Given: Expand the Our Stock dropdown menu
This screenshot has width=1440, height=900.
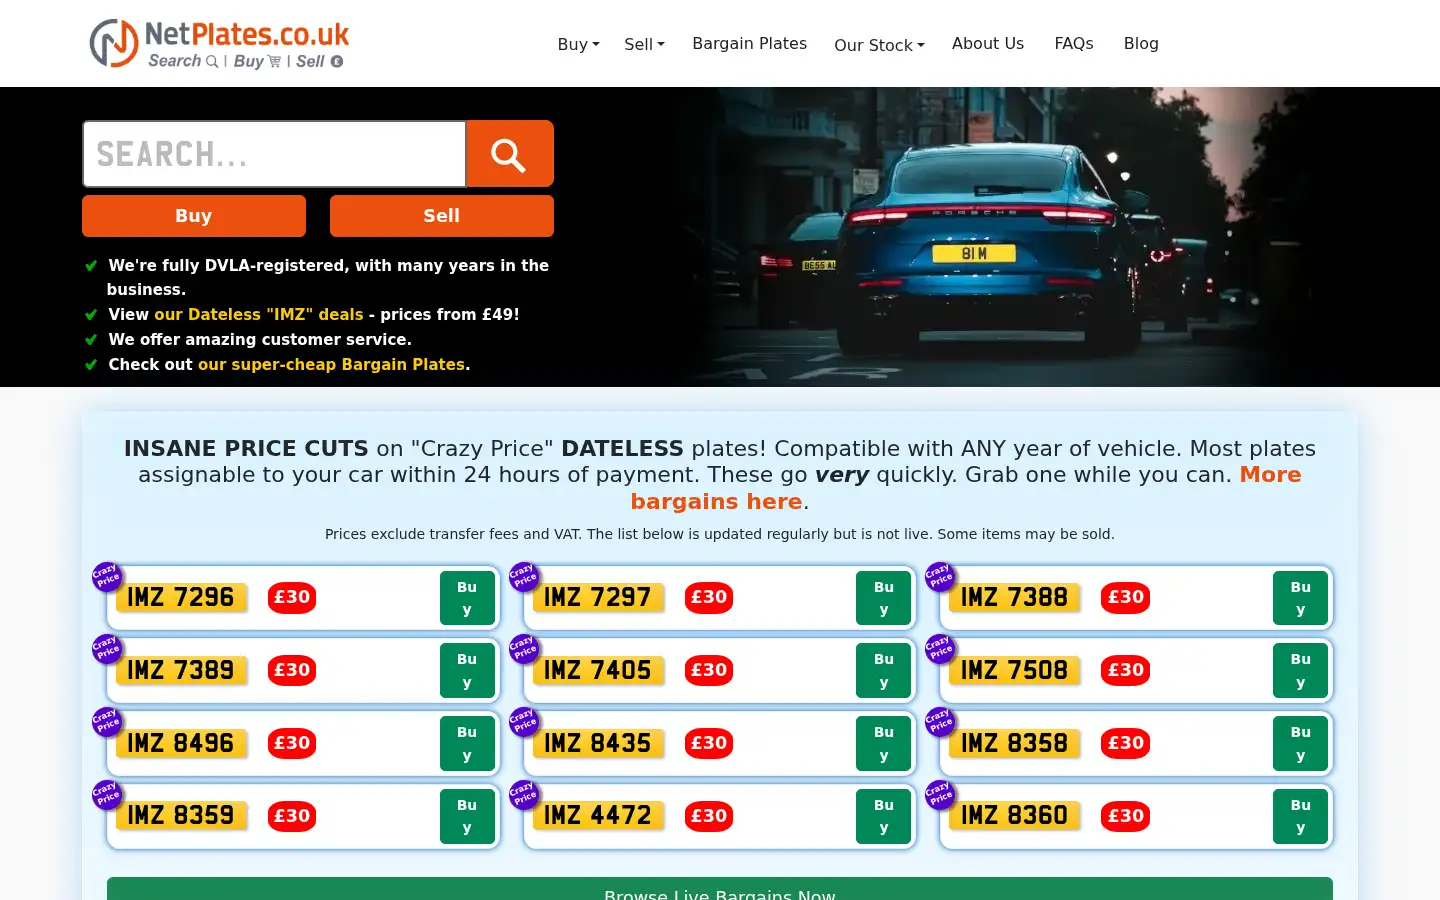Looking at the screenshot, I should [x=879, y=45].
